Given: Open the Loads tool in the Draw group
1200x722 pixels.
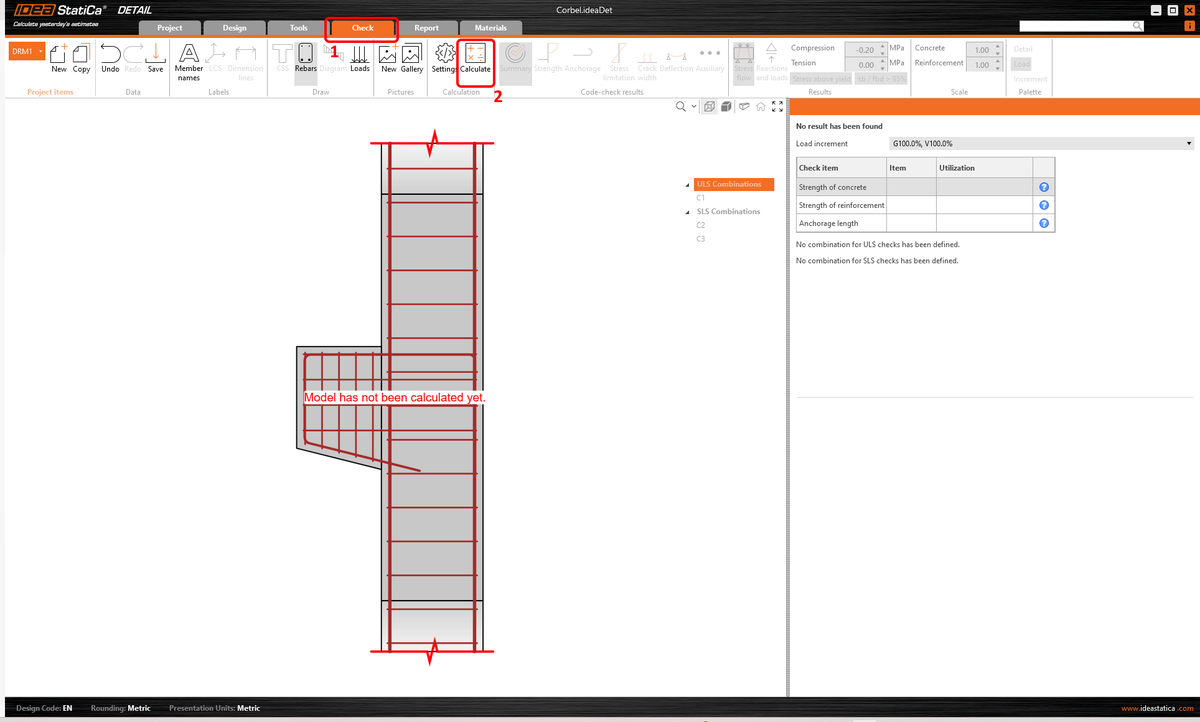Looking at the screenshot, I should [x=360, y=58].
